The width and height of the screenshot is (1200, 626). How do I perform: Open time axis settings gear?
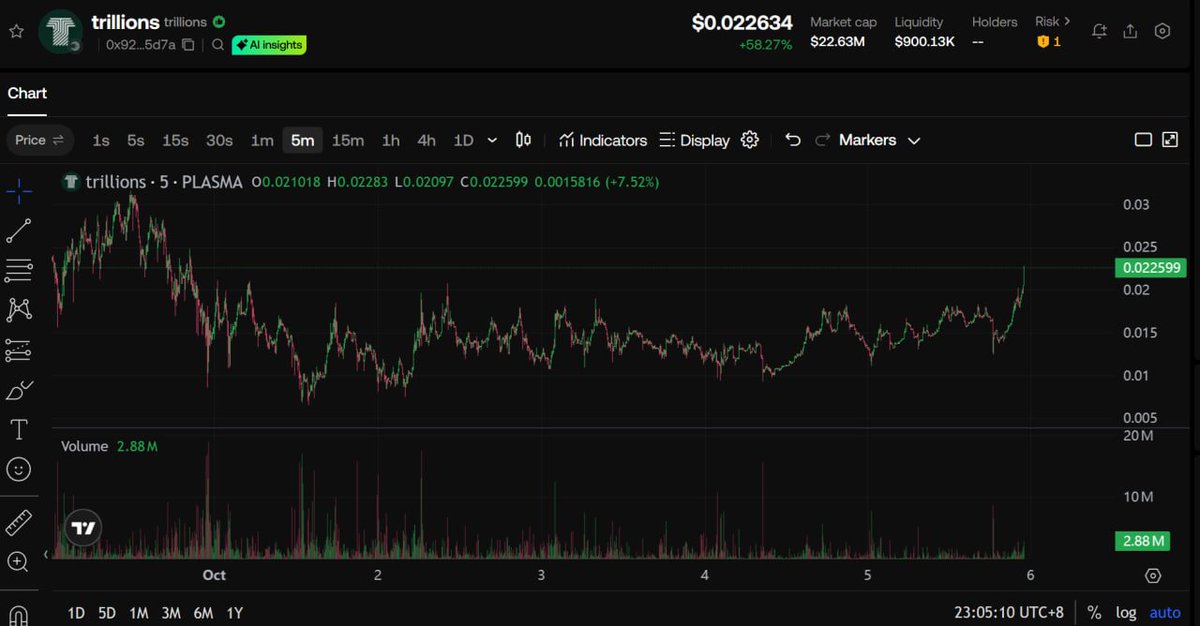[1153, 576]
